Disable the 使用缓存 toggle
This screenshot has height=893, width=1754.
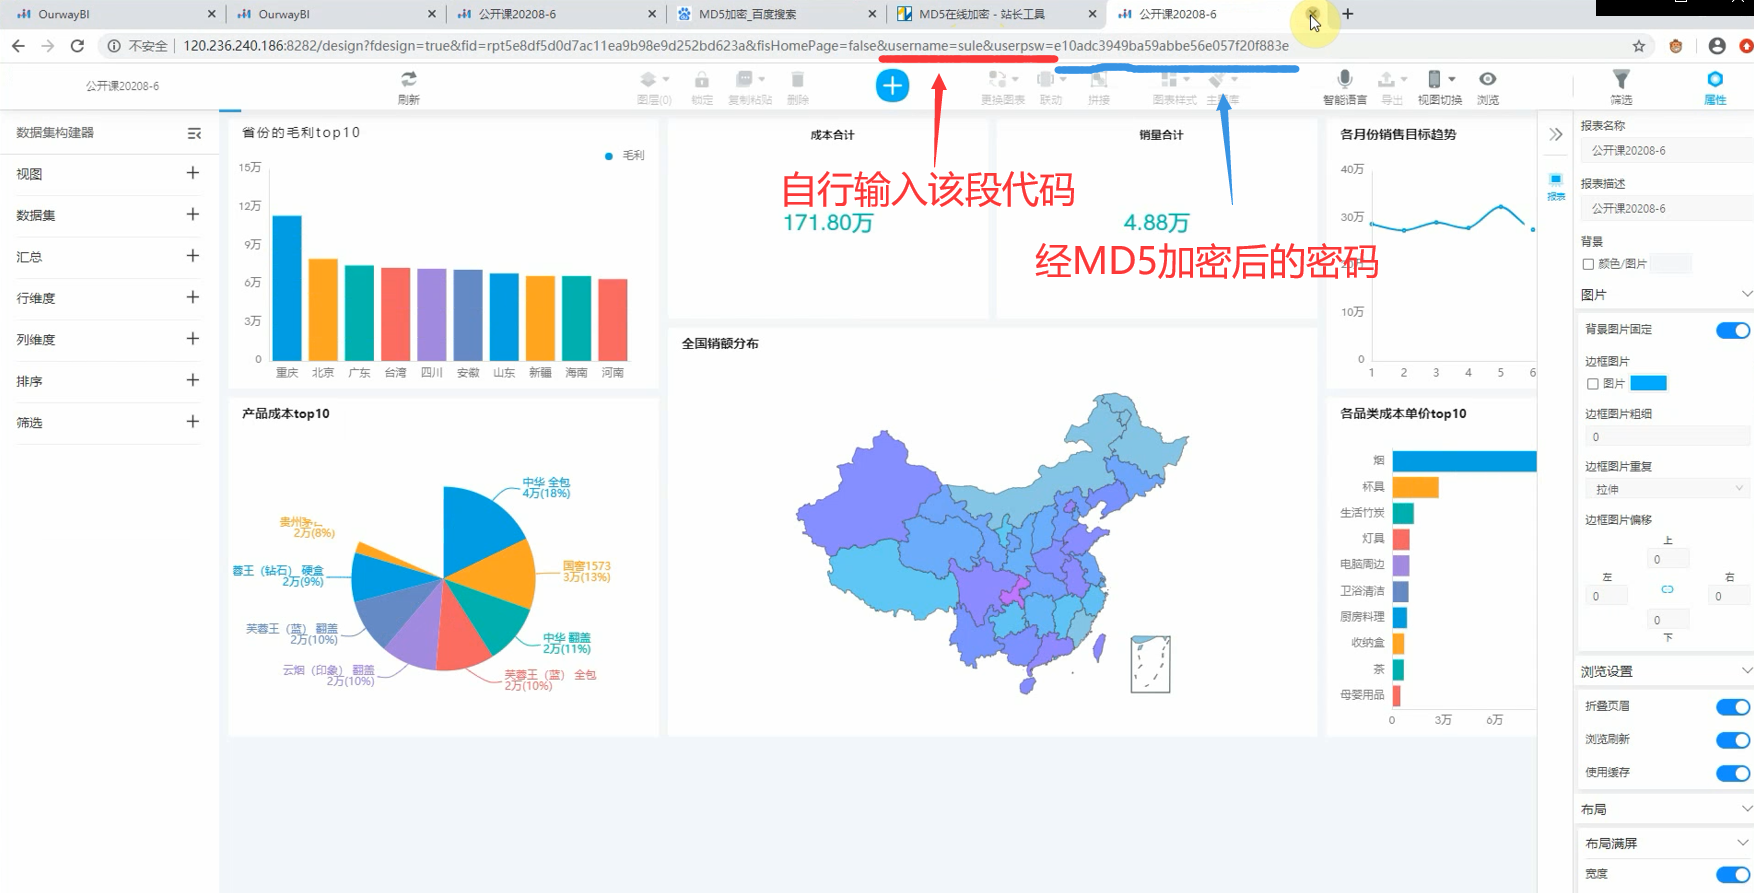(x=1732, y=773)
